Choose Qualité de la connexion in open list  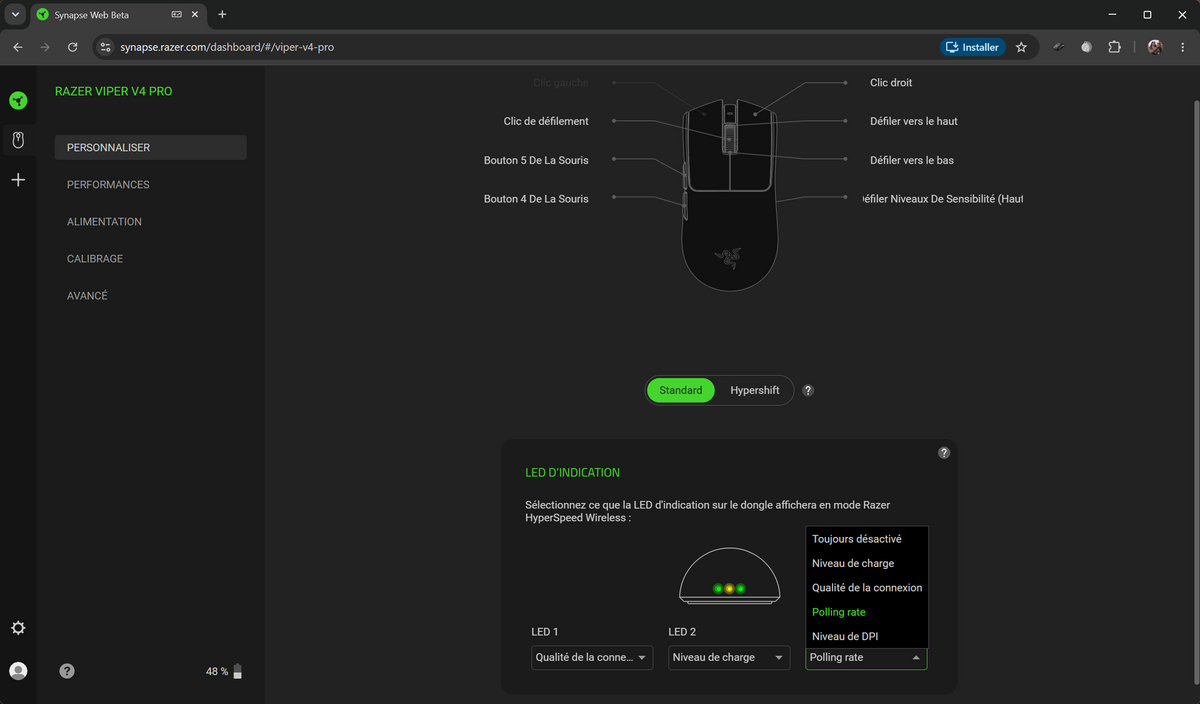(867, 588)
